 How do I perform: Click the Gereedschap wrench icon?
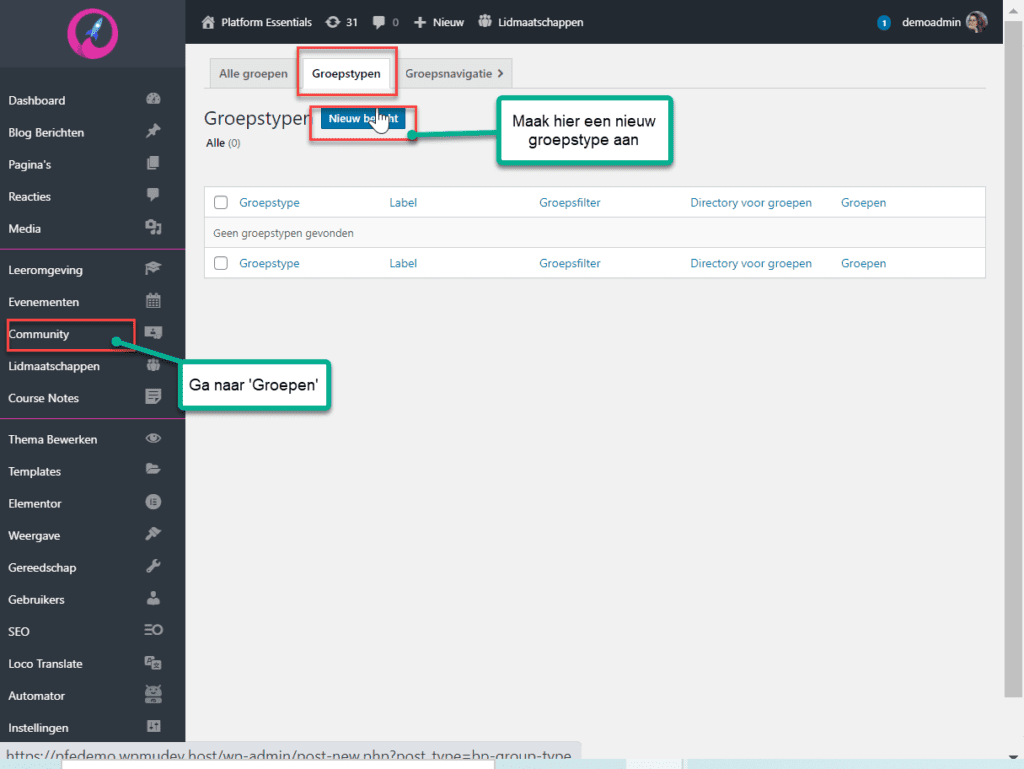click(153, 566)
